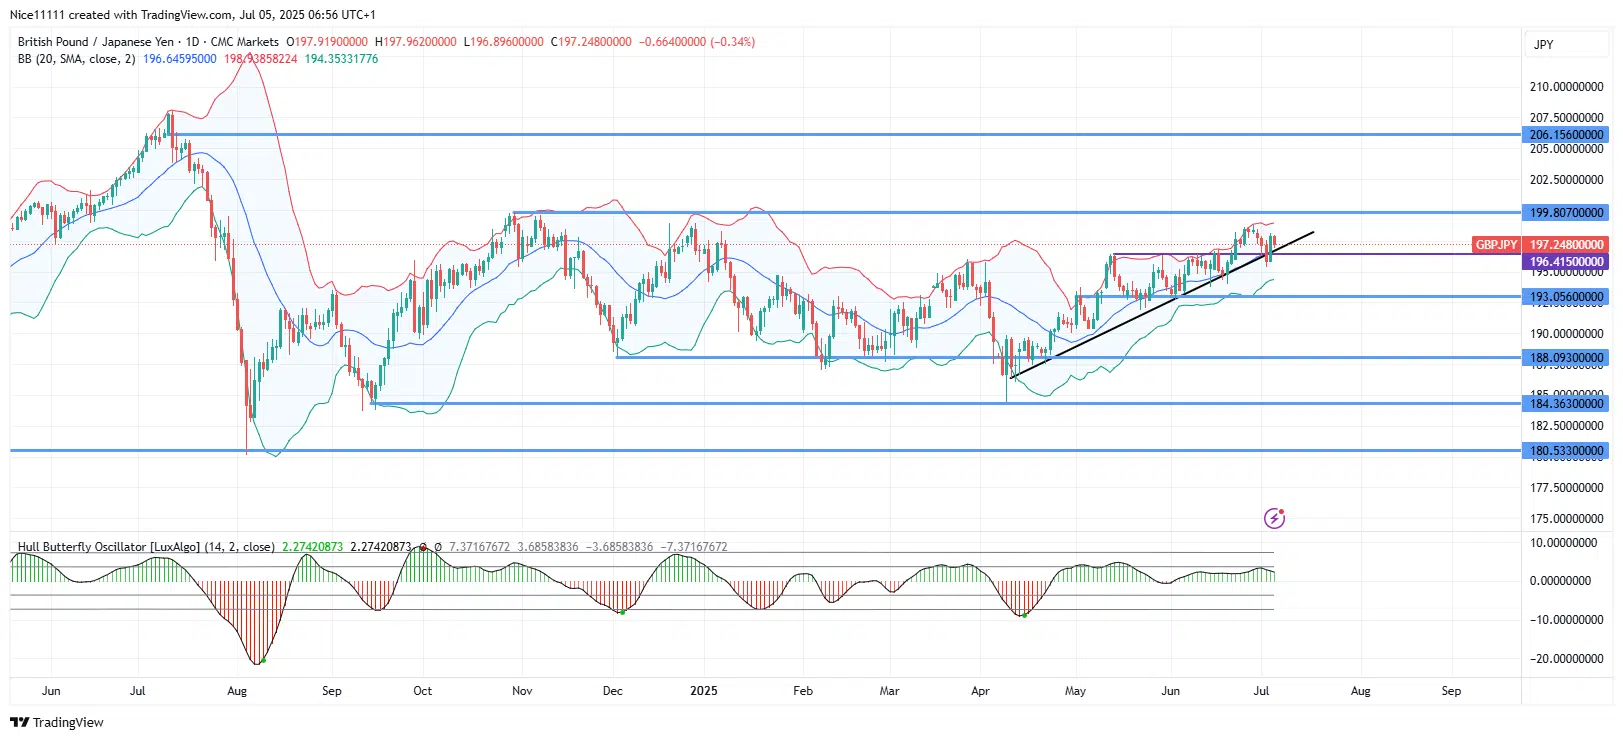Select the BB (20, SMA, close, 2) legend
This screenshot has width=1623, height=740.
[x=76, y=59]
